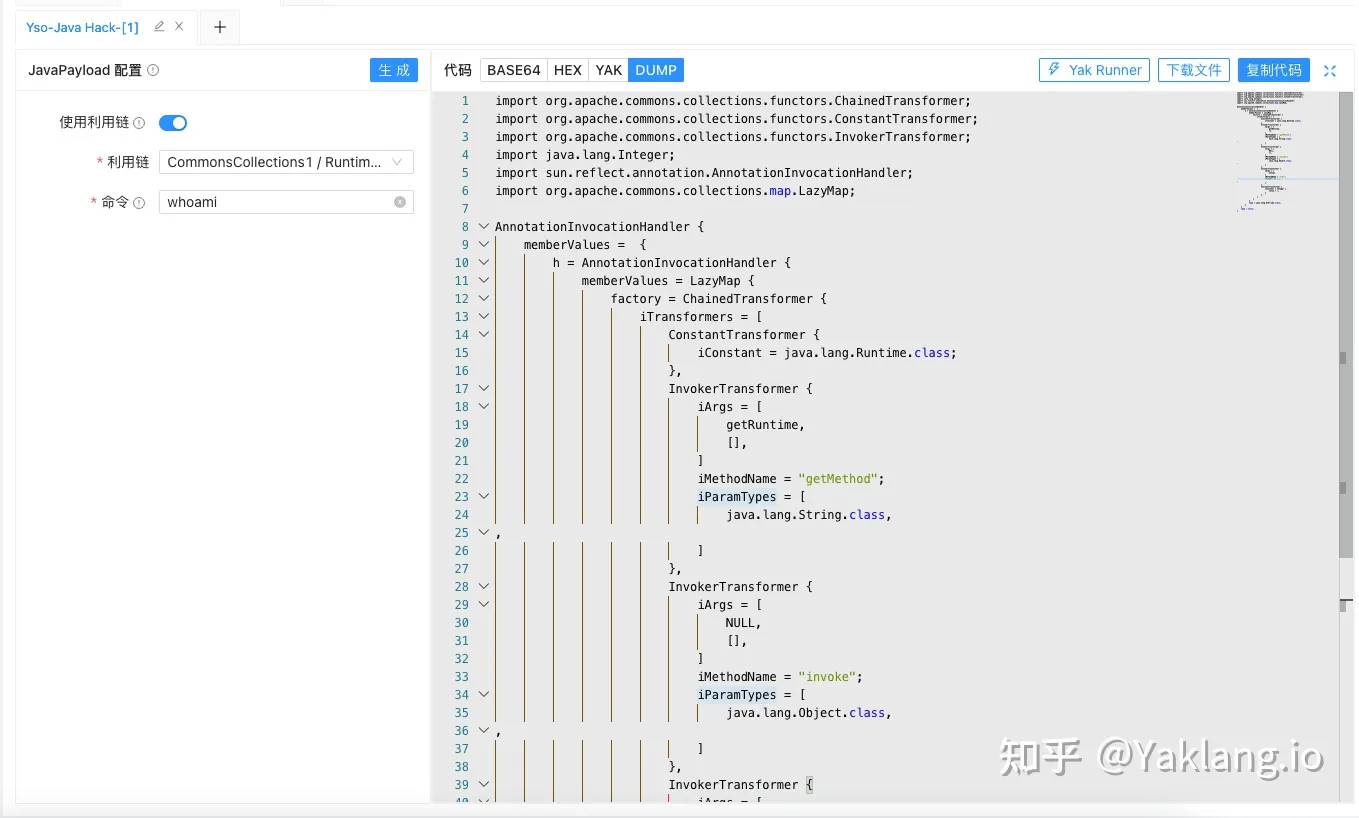Click the LazyMap import on line 6
This screenshot has width=1359, height=818.
(x=675, y=191)
